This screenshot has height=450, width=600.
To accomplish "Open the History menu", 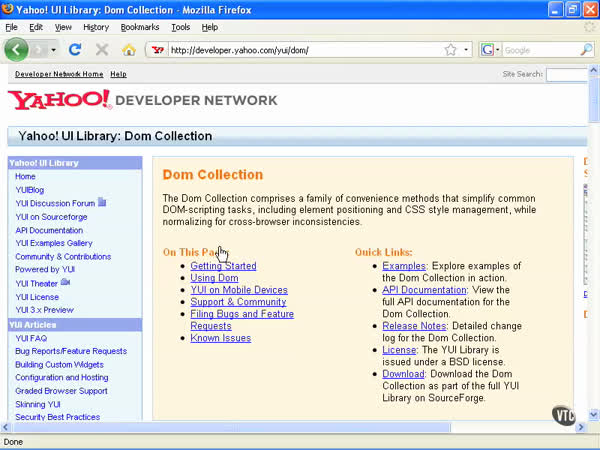I will (x=96, y=27).
